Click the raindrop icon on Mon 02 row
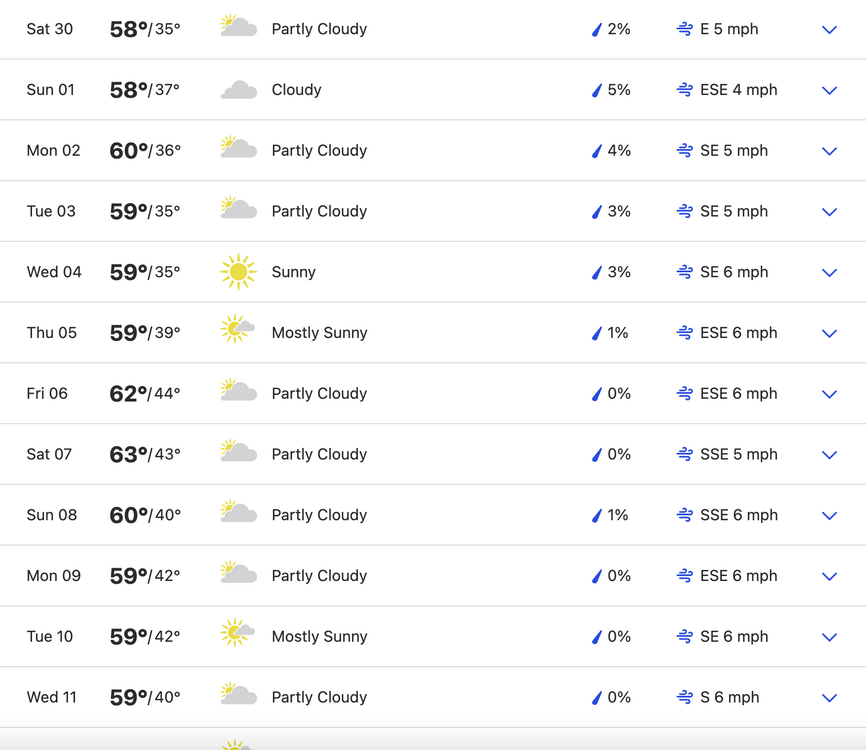Screen dimensions: 866x750 click(596, 151)
